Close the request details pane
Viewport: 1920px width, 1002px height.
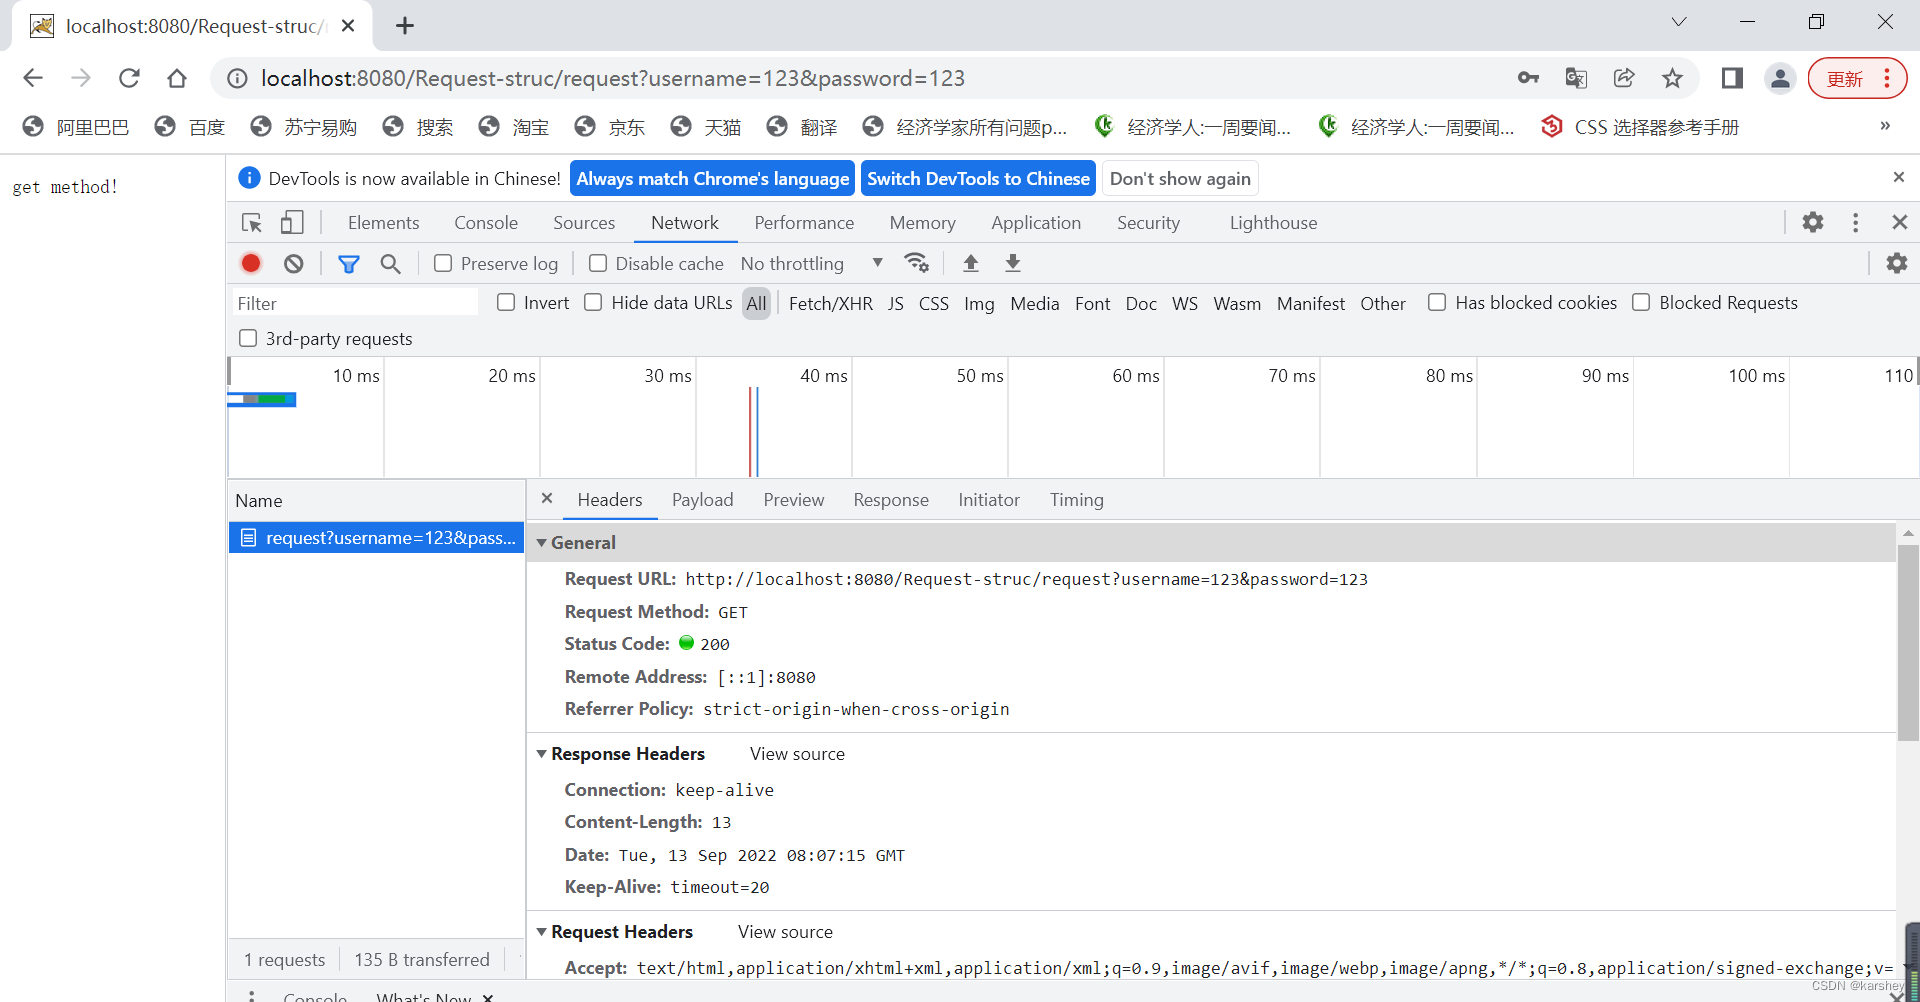coord(547,498)
